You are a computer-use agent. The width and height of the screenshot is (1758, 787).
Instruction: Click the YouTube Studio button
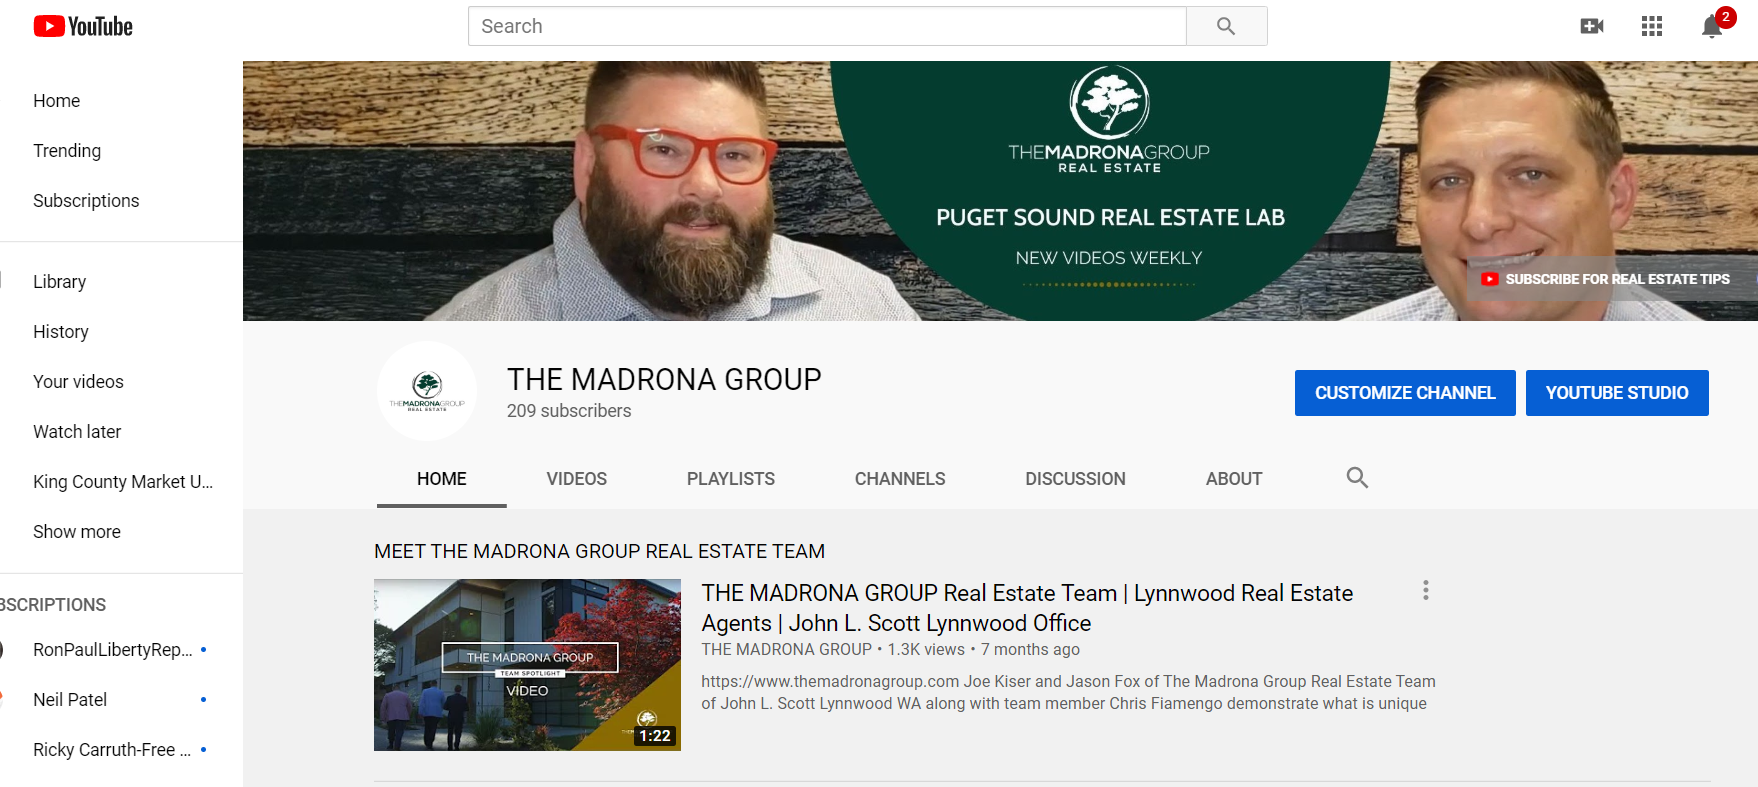tap(1617, 393)
